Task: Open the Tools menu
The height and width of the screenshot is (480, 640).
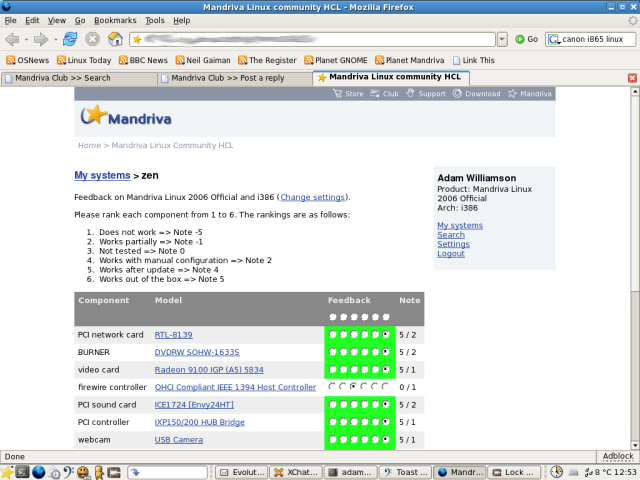Action: [x=155, y=20]
